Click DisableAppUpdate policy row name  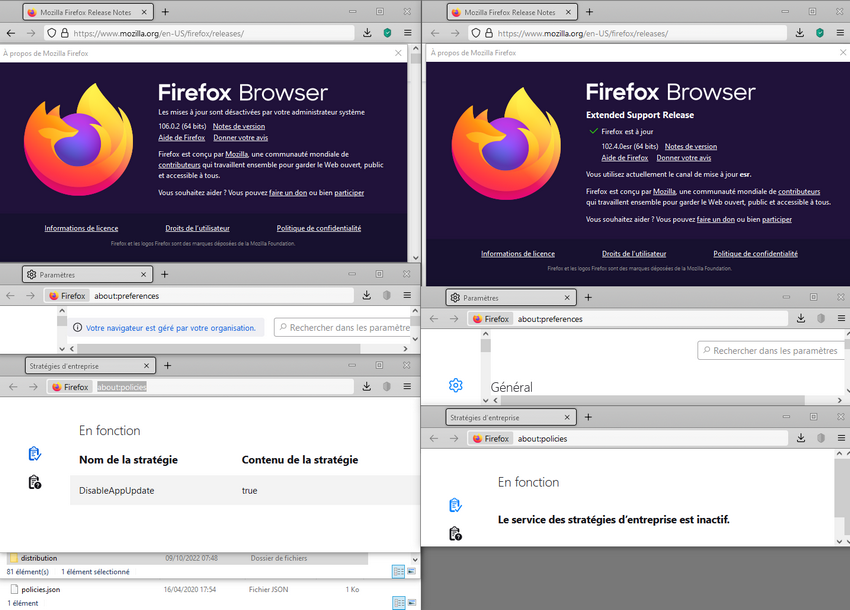coord(117,490)
